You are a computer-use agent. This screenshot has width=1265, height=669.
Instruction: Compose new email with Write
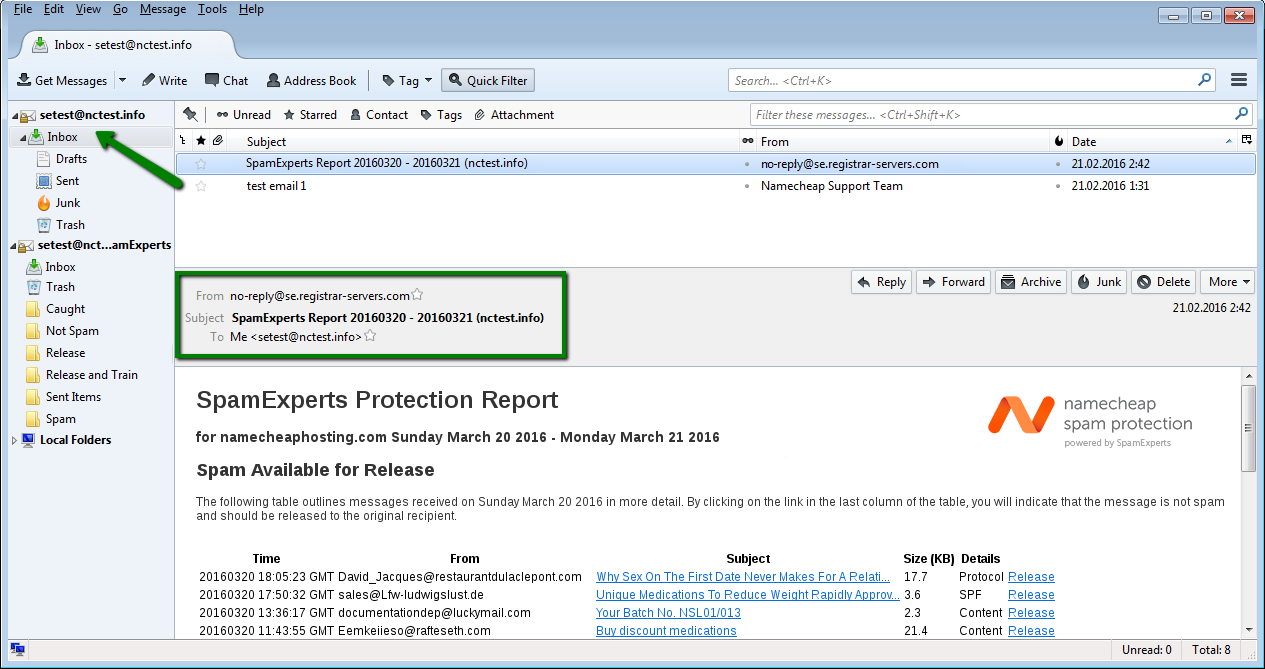click(164, 80)
